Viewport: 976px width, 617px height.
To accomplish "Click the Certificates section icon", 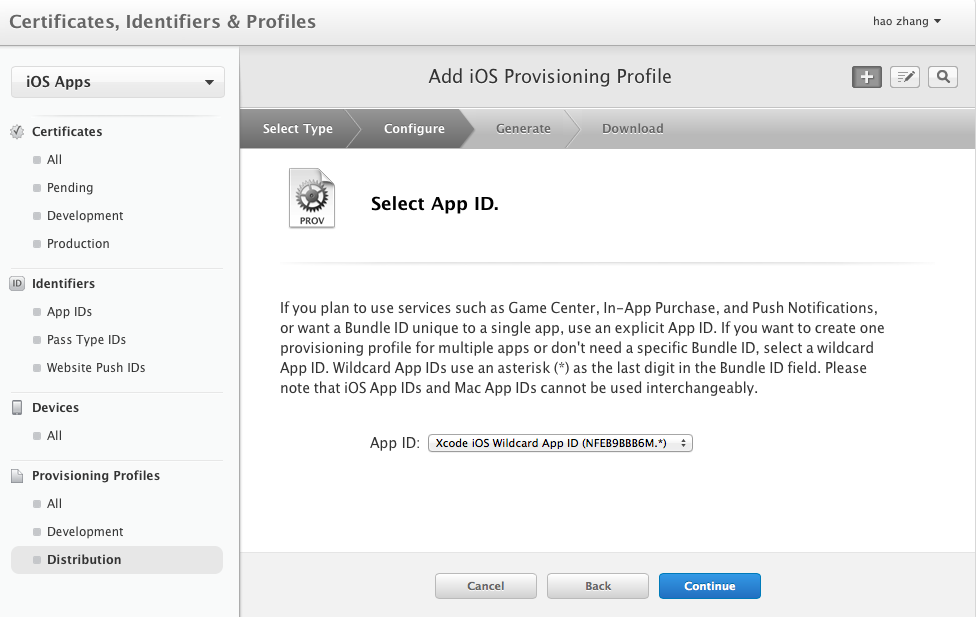I will (17, 132).
